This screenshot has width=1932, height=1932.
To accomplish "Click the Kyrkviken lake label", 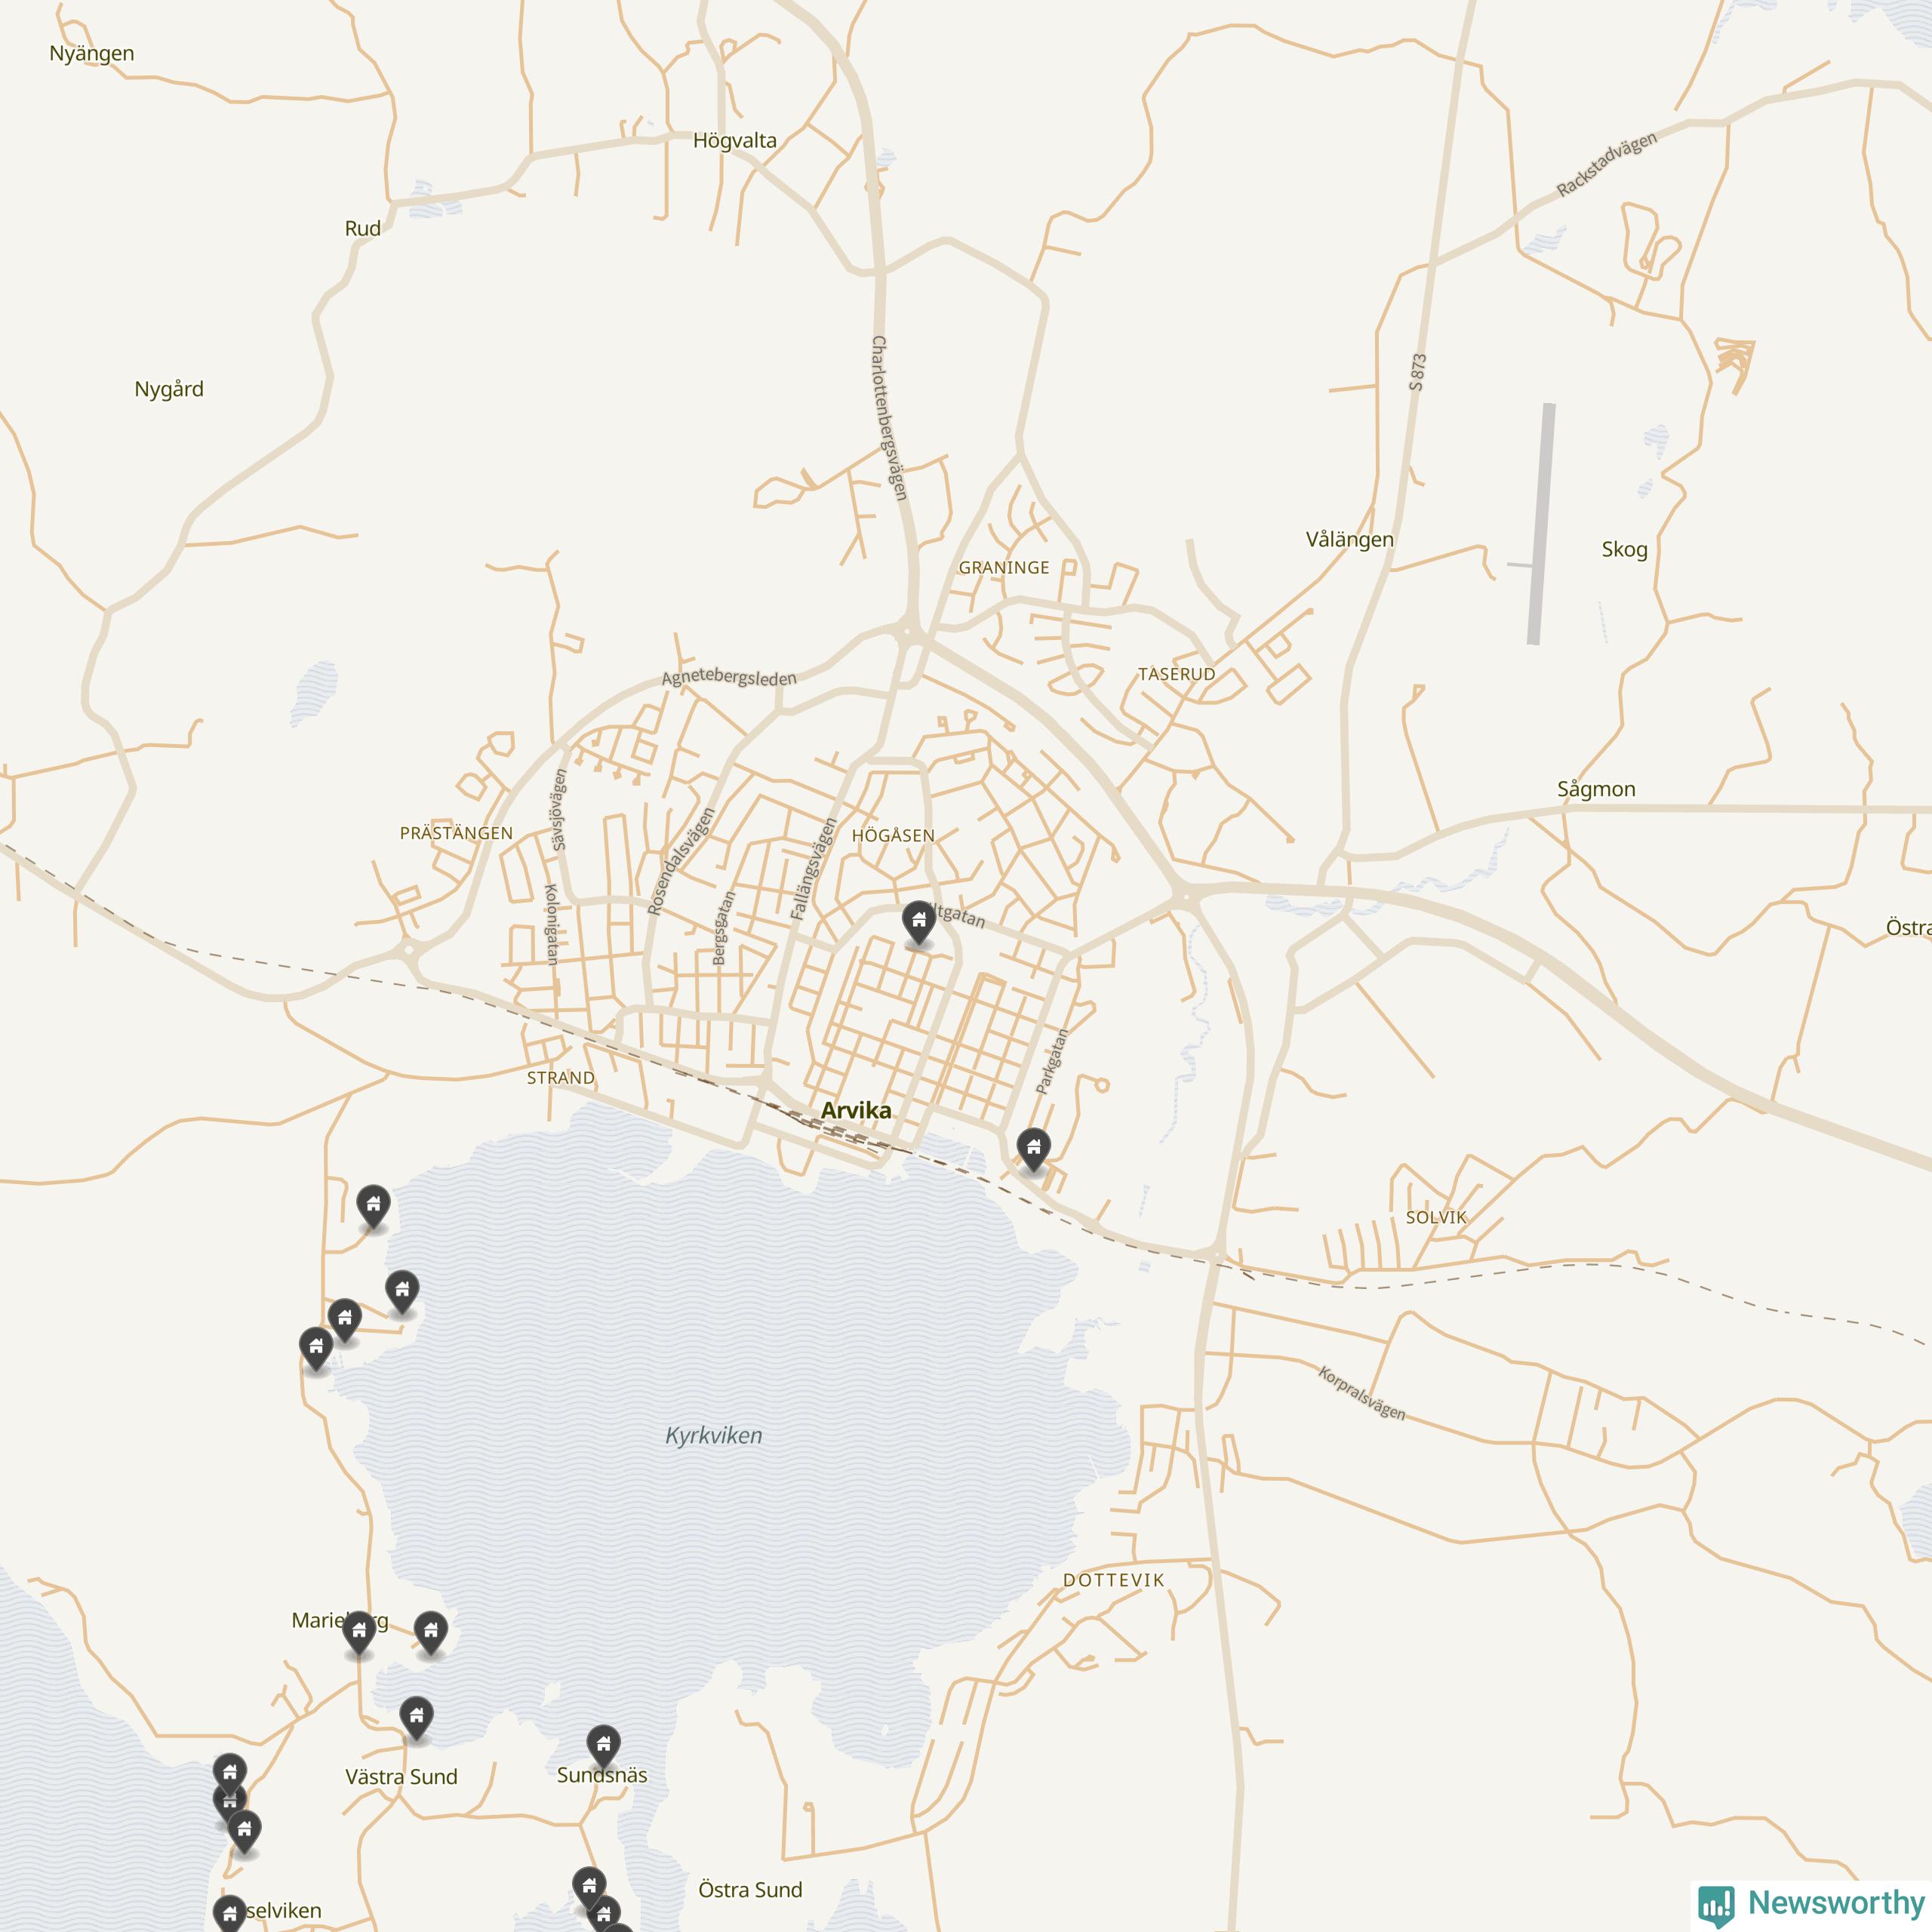I will point(714,1436).
